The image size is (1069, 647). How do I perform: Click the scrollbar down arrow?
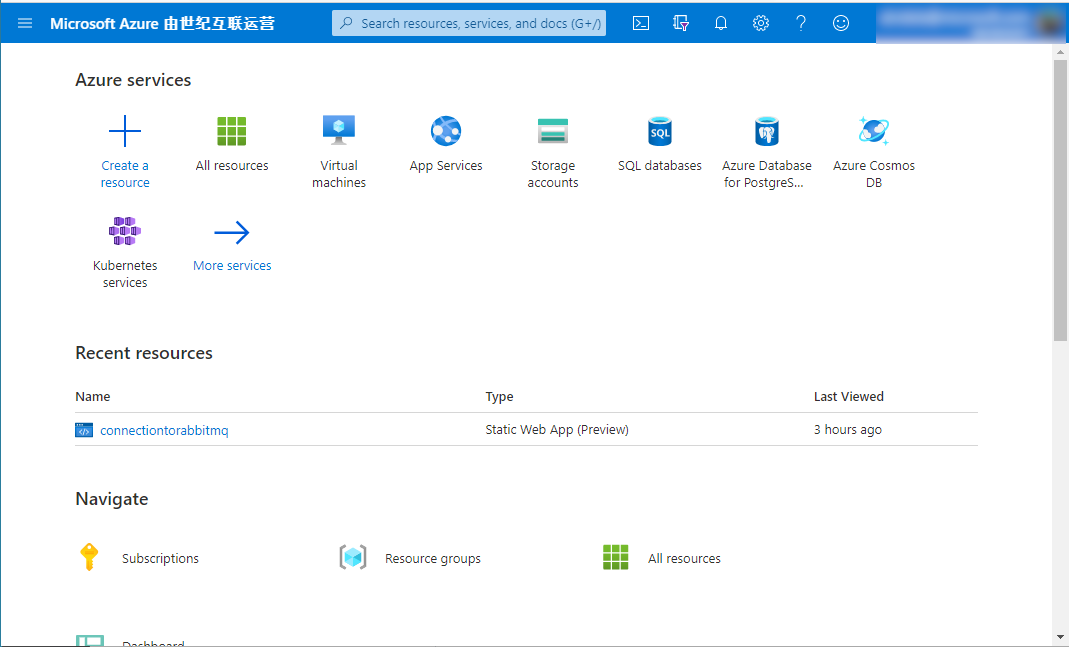coord(1060,637)
